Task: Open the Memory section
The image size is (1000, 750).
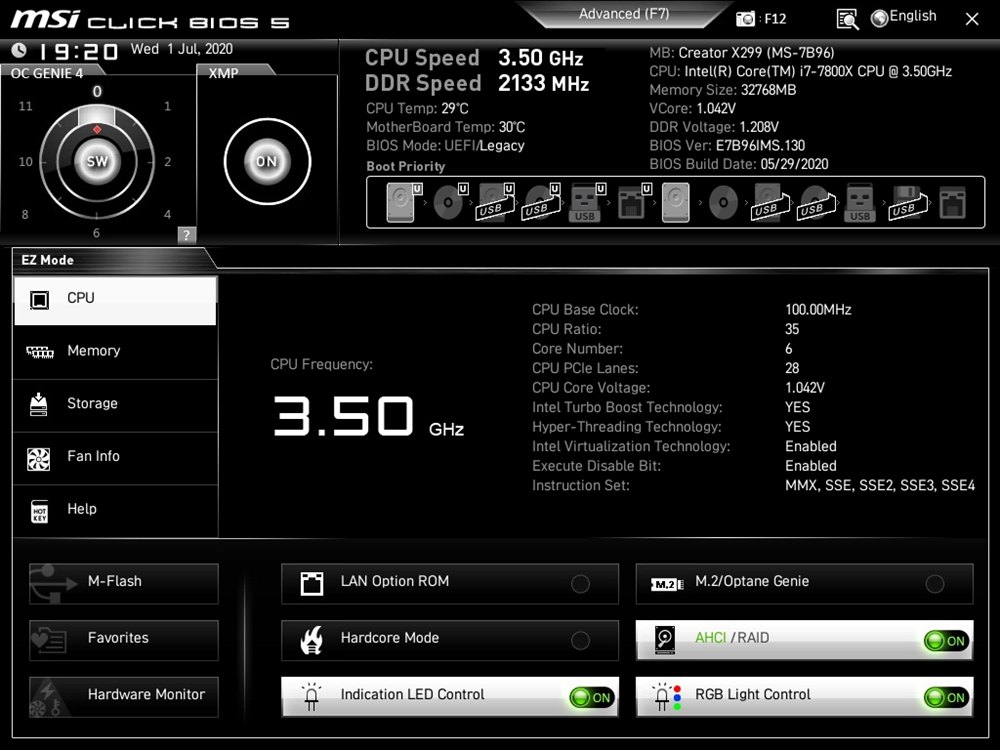Action: point(115,352)
